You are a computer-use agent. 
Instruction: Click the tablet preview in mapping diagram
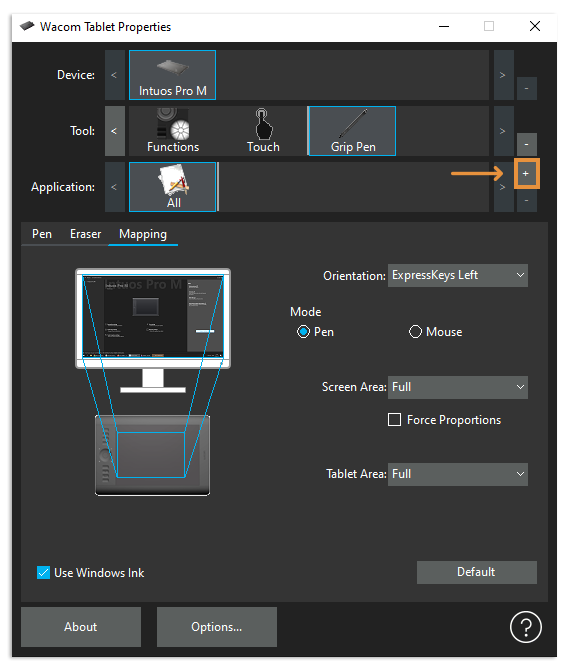point(152,455)
